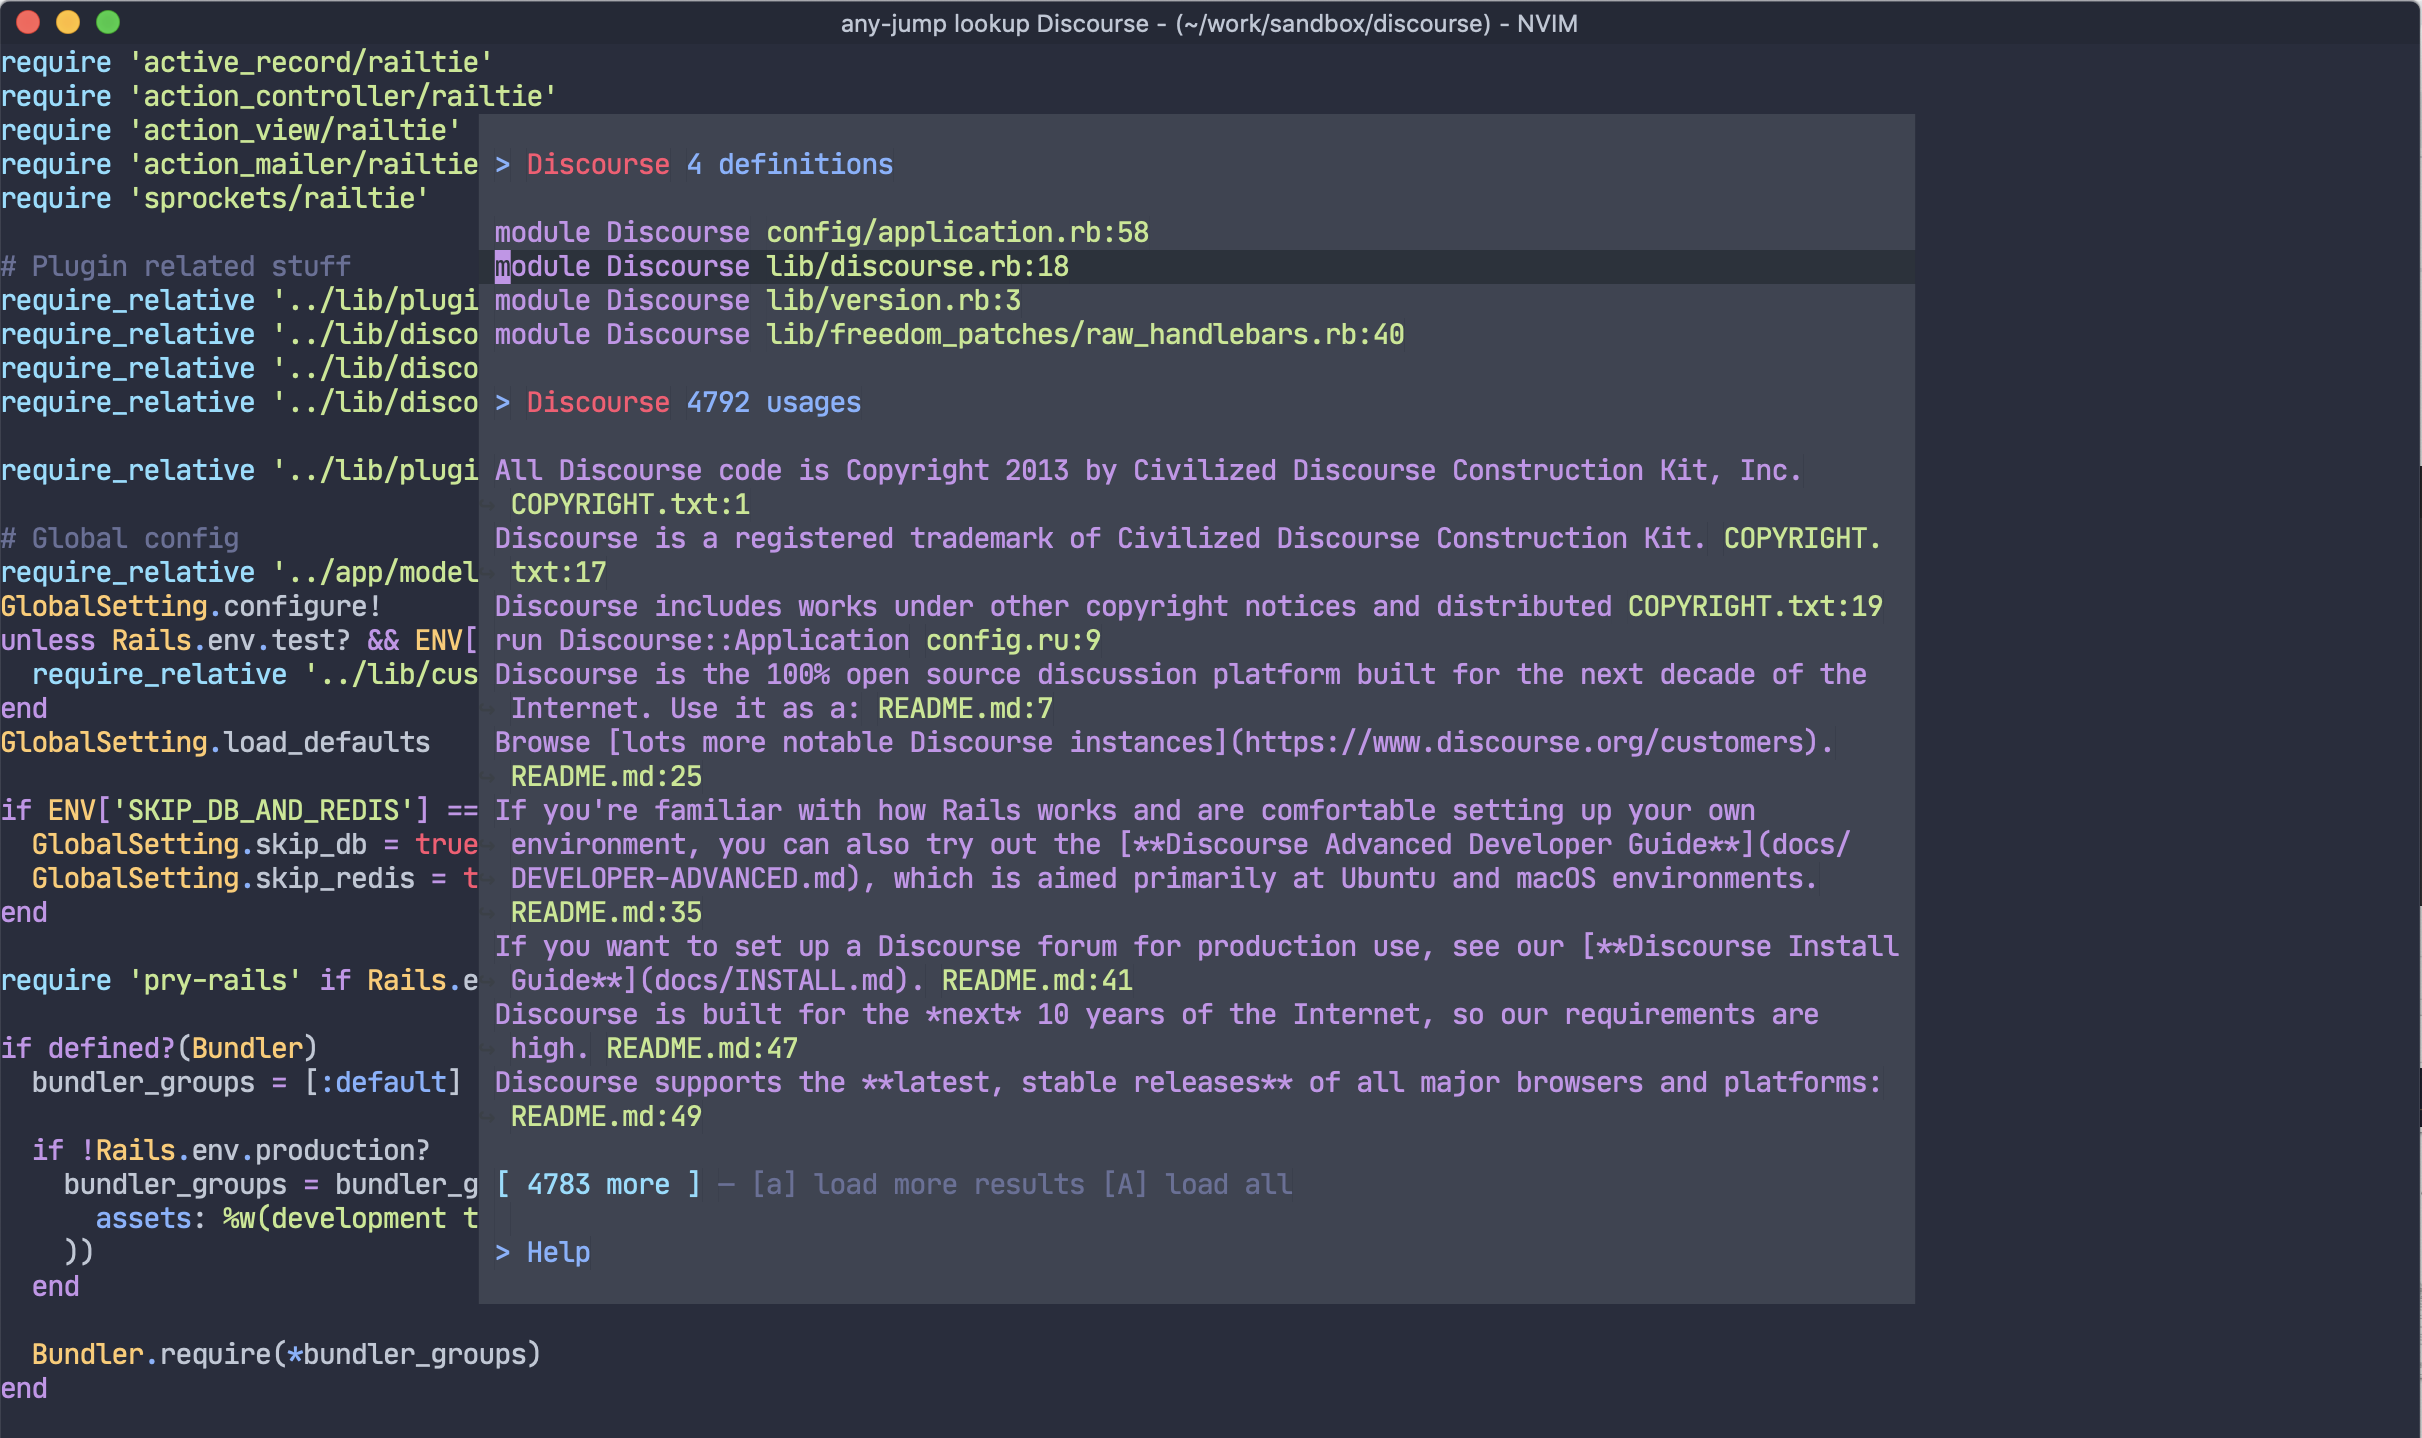2422x1438 pixels.
Task: Select the 4783 more indicator
Action: point(598,1184)
